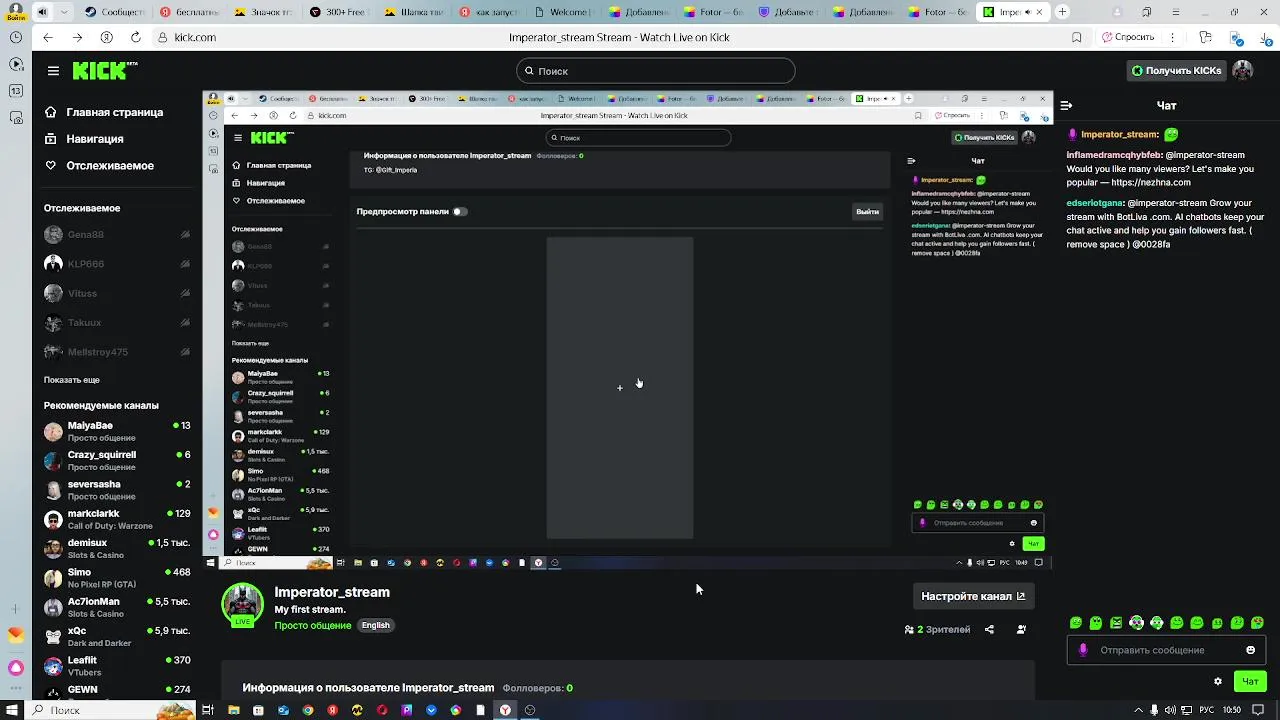Open recommended channel xQc
Image resolution: width=1280 pixels, height=720 pixels.
point(117,637)
